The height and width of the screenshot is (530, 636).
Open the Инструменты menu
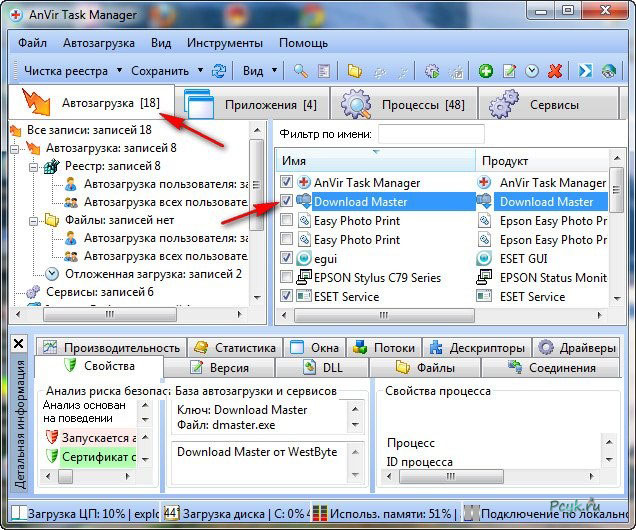(225, 43)
